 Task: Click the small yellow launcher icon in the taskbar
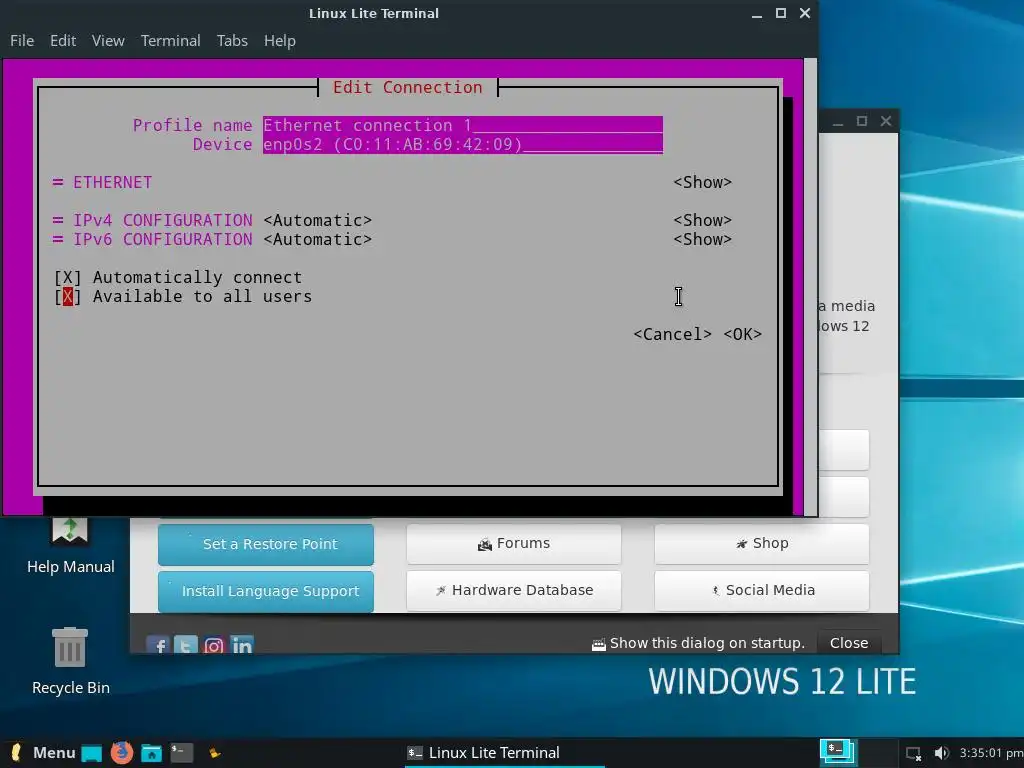click(x=214, y=754)
